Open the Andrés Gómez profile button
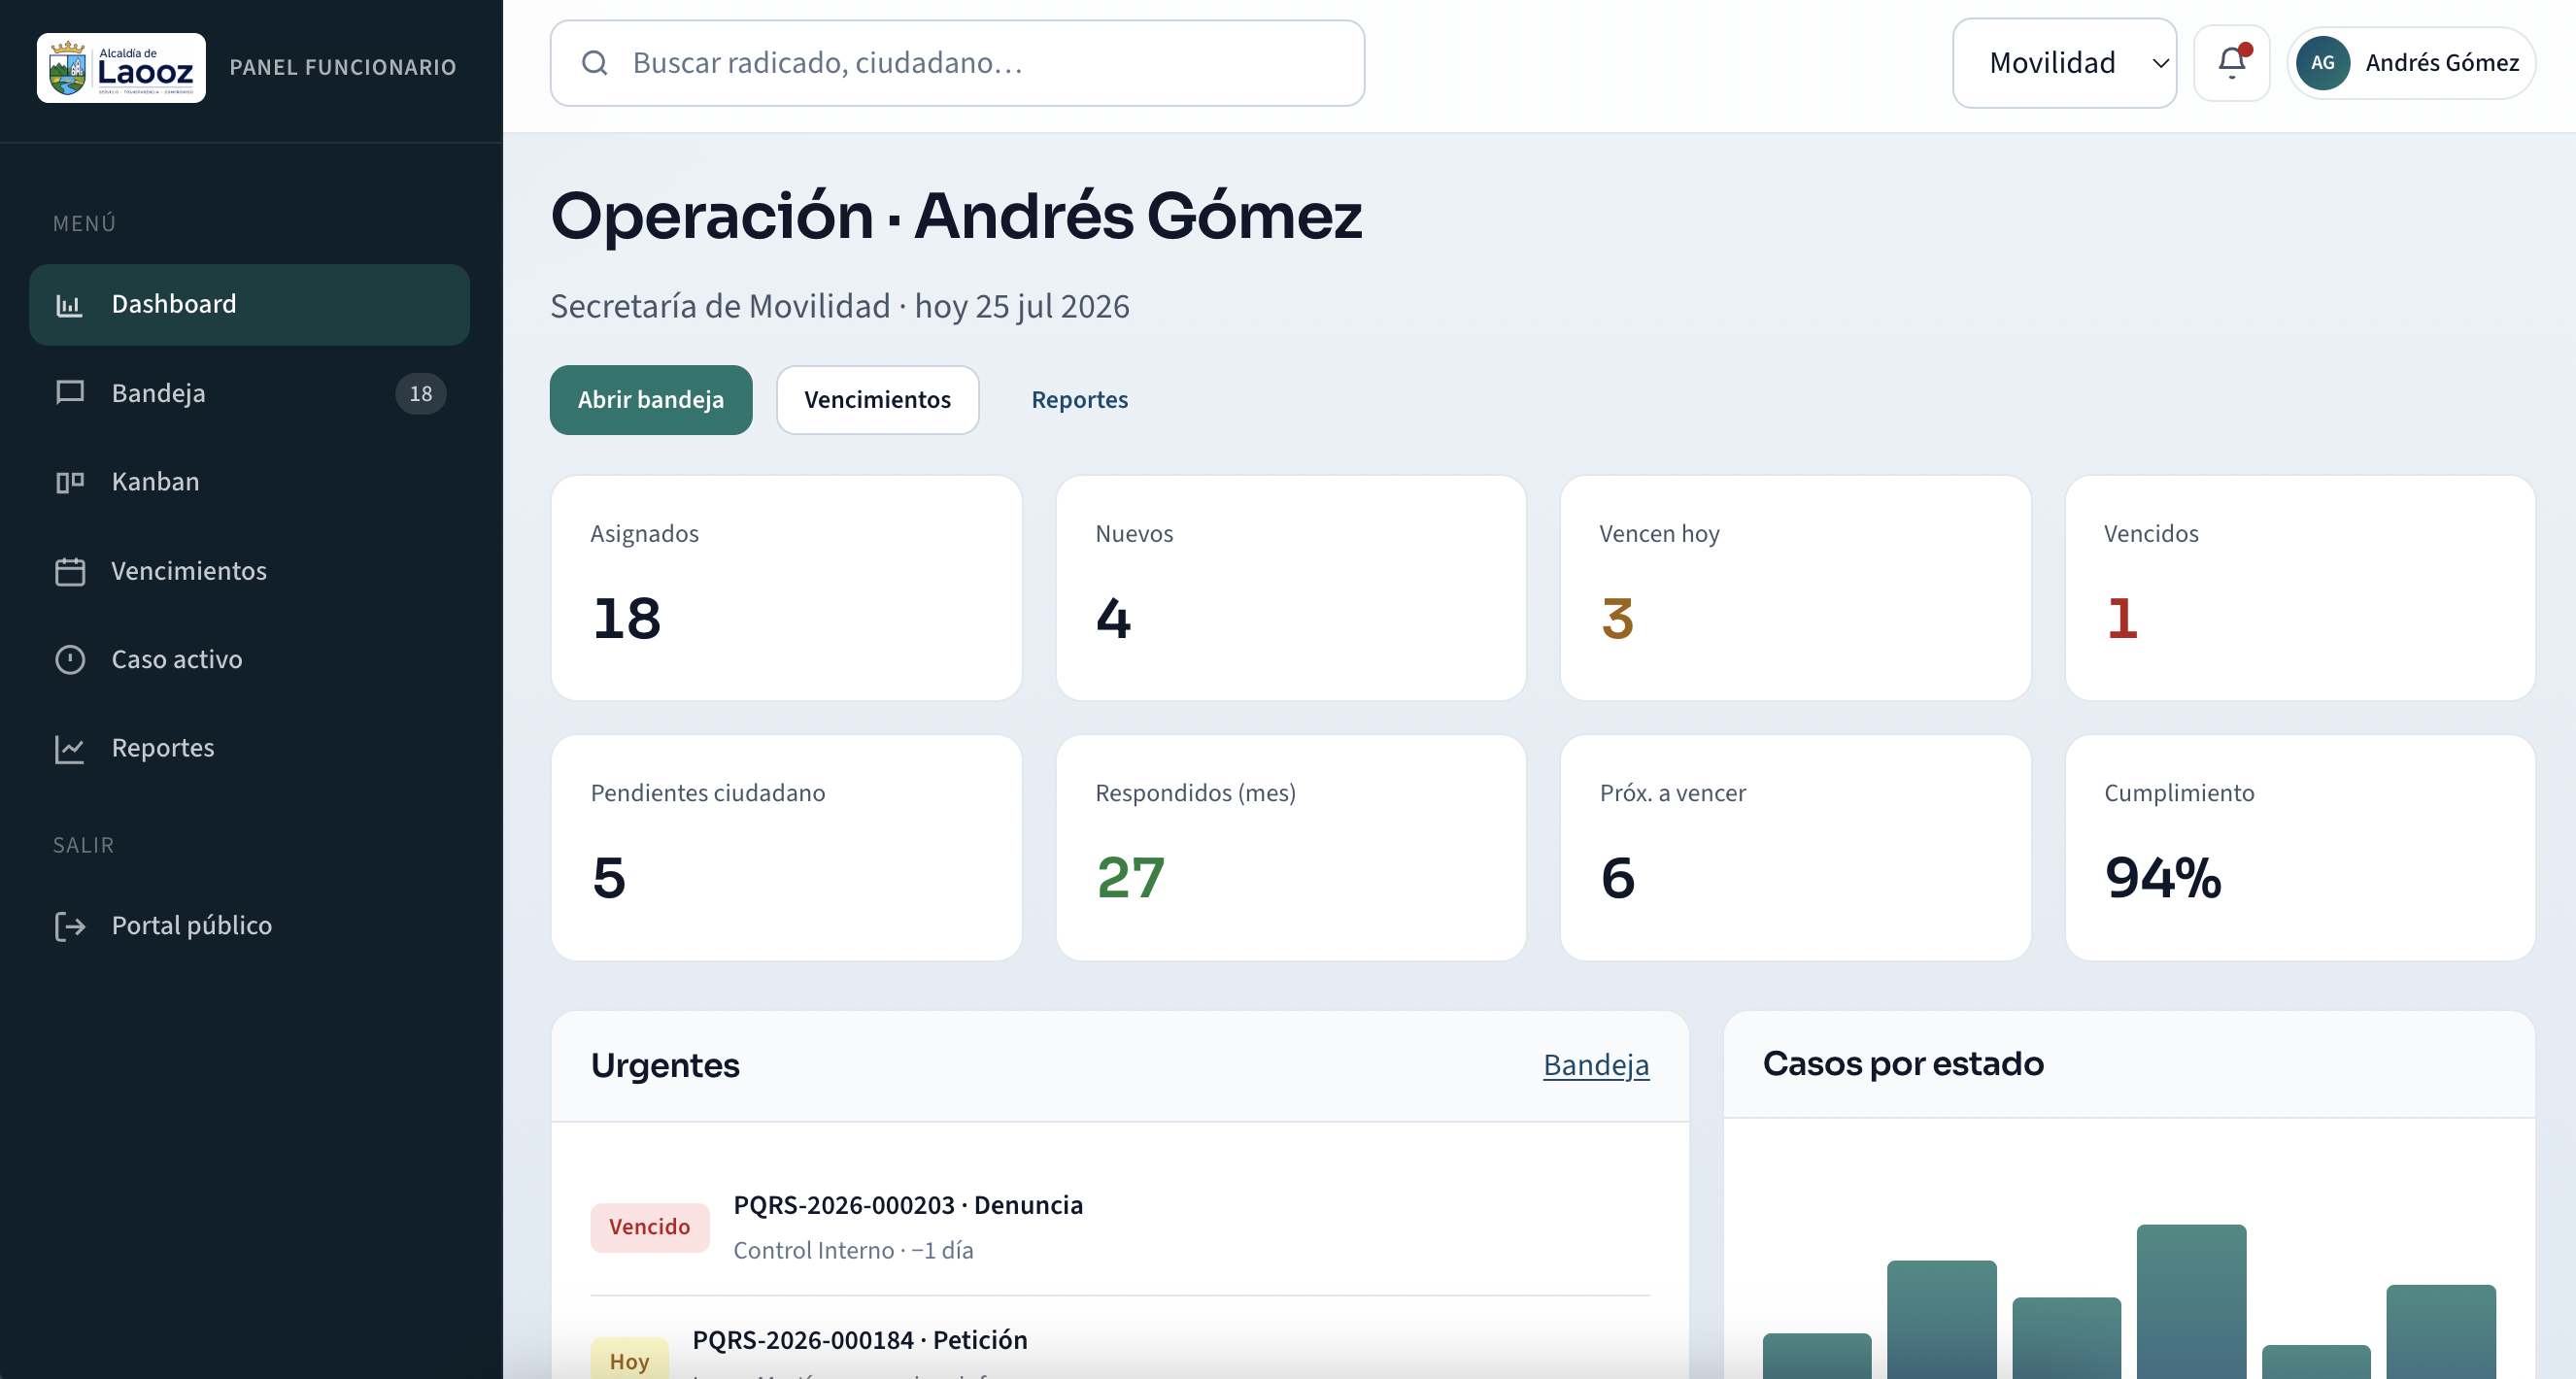 [2411, 63]
